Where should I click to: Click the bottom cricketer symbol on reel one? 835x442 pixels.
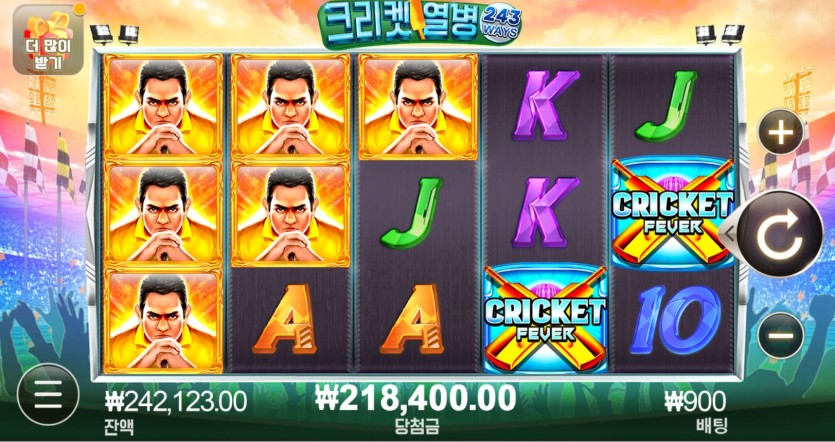(x=163, y=321)
